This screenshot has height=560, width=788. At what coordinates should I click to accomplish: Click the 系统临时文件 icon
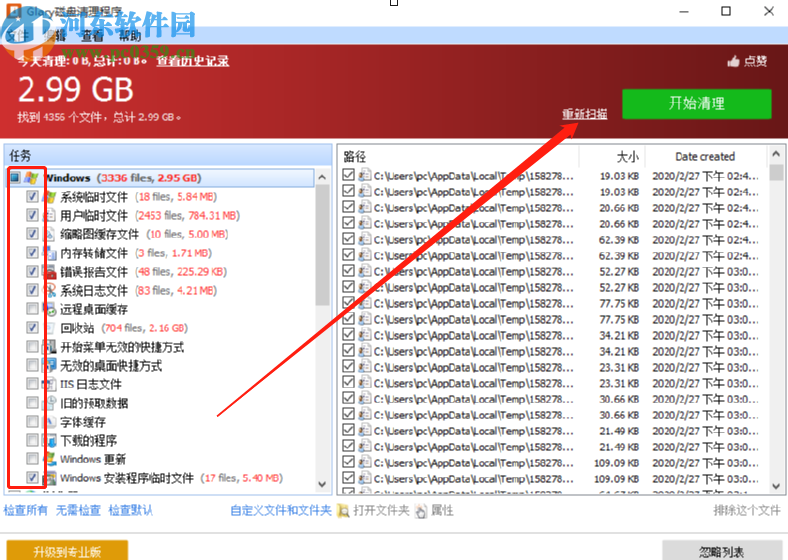tap(49, 197)
